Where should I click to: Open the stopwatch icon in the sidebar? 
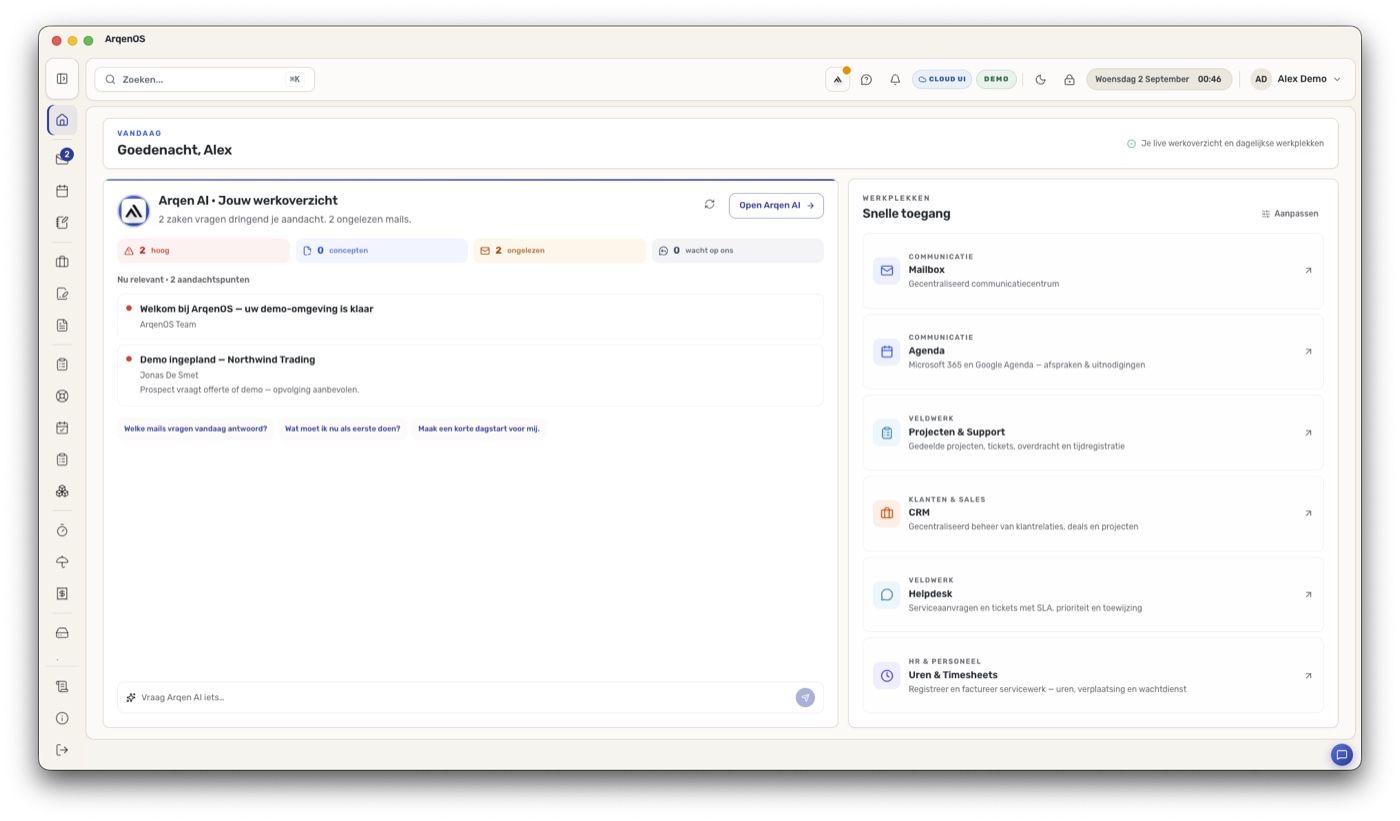(x=62, y=530)
